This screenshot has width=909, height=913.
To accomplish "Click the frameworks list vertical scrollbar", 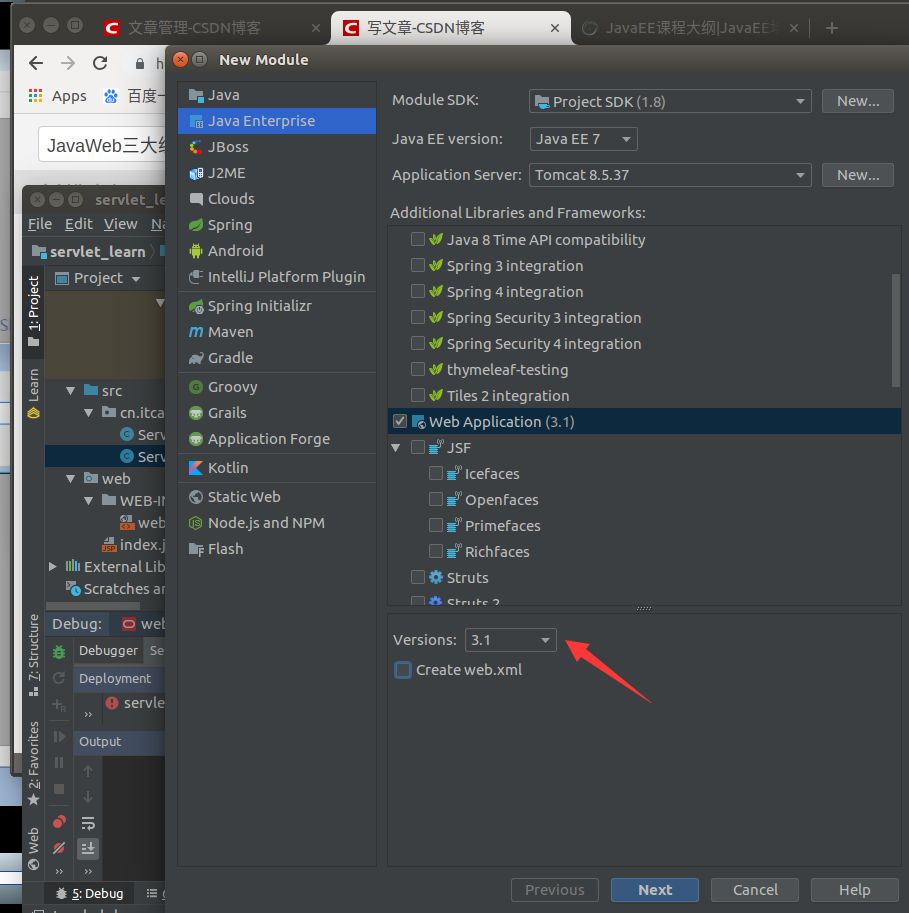I will tap(896, 330).
